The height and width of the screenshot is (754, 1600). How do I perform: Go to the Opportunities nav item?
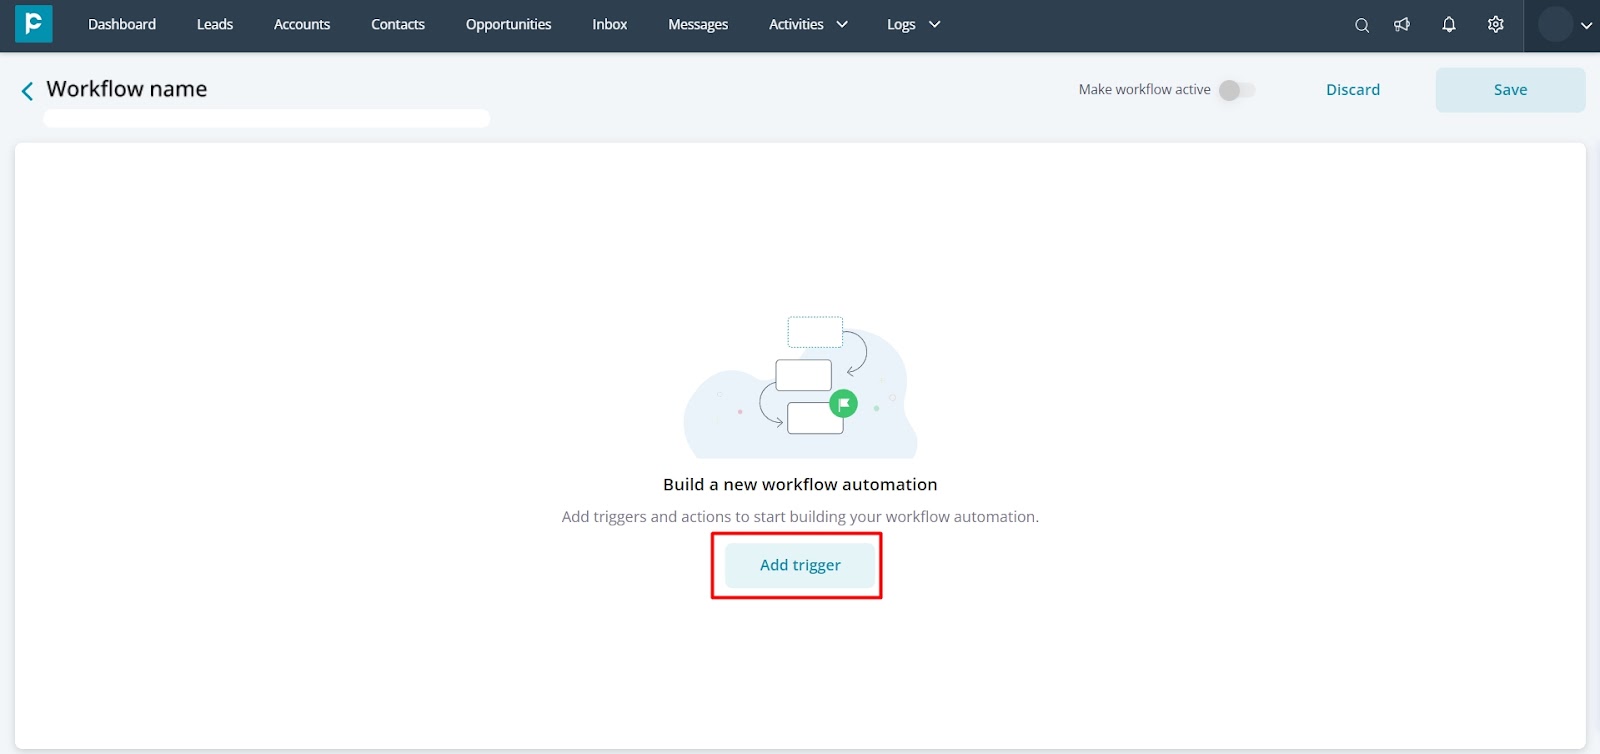[508, 24]
